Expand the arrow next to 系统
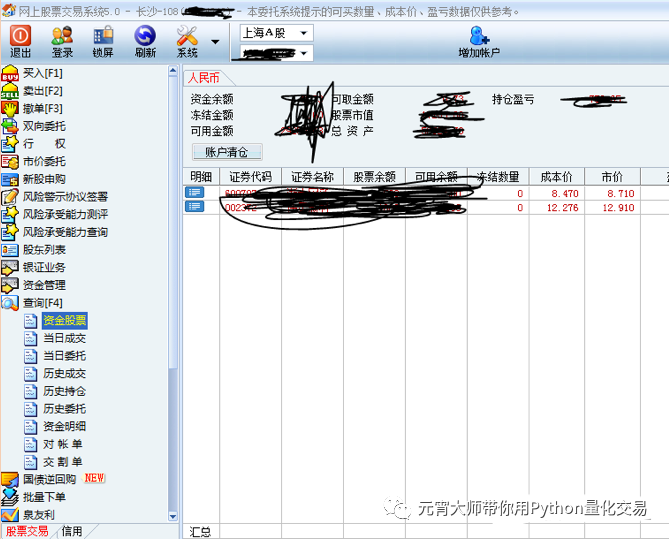 coord(215,42)
